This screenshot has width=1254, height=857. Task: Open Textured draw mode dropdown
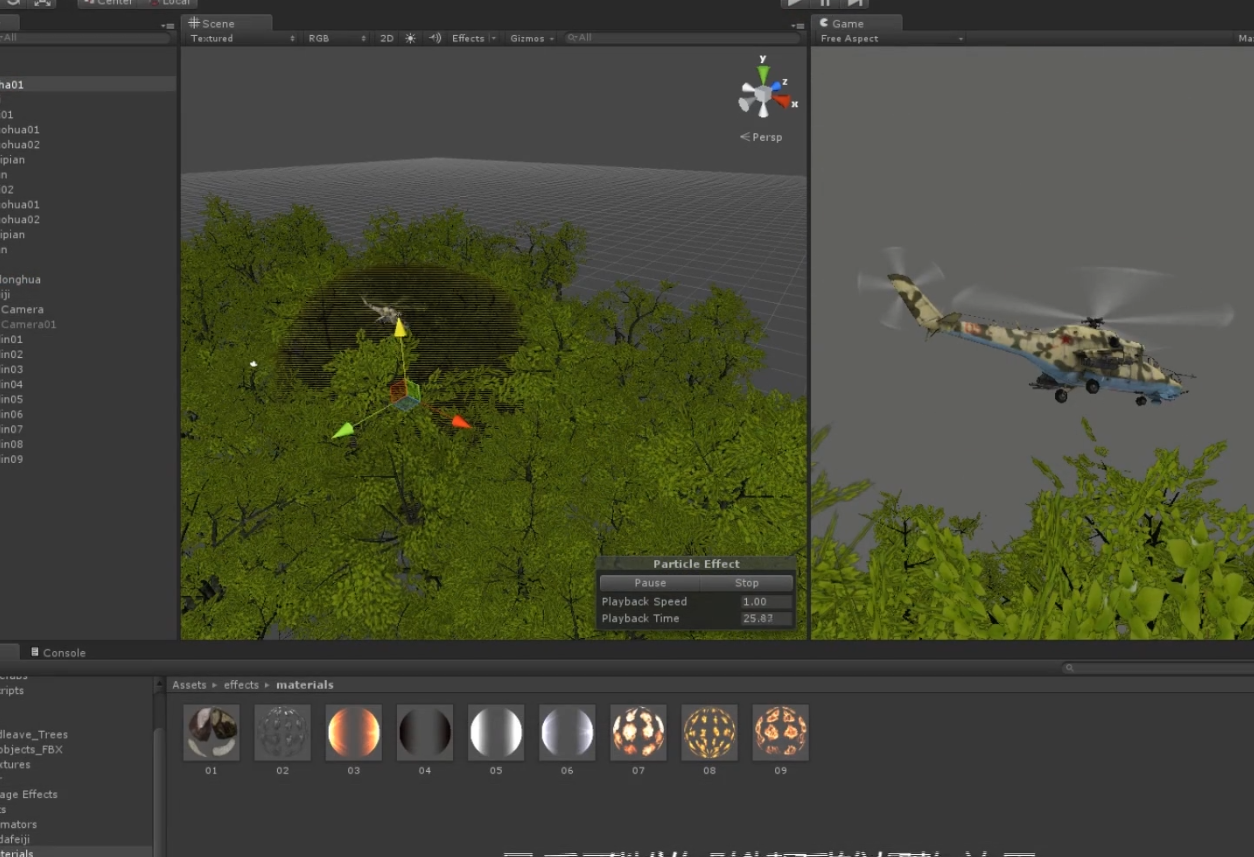coord(243,38)
